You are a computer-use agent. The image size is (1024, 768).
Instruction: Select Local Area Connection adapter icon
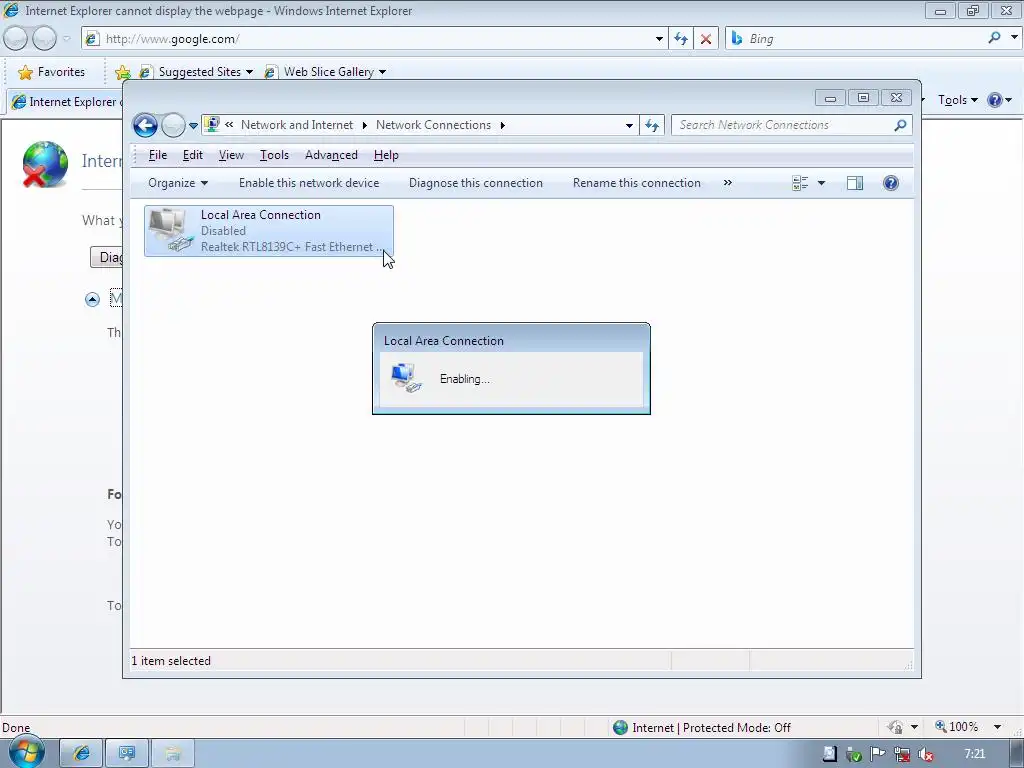click(x=170, y=230)
